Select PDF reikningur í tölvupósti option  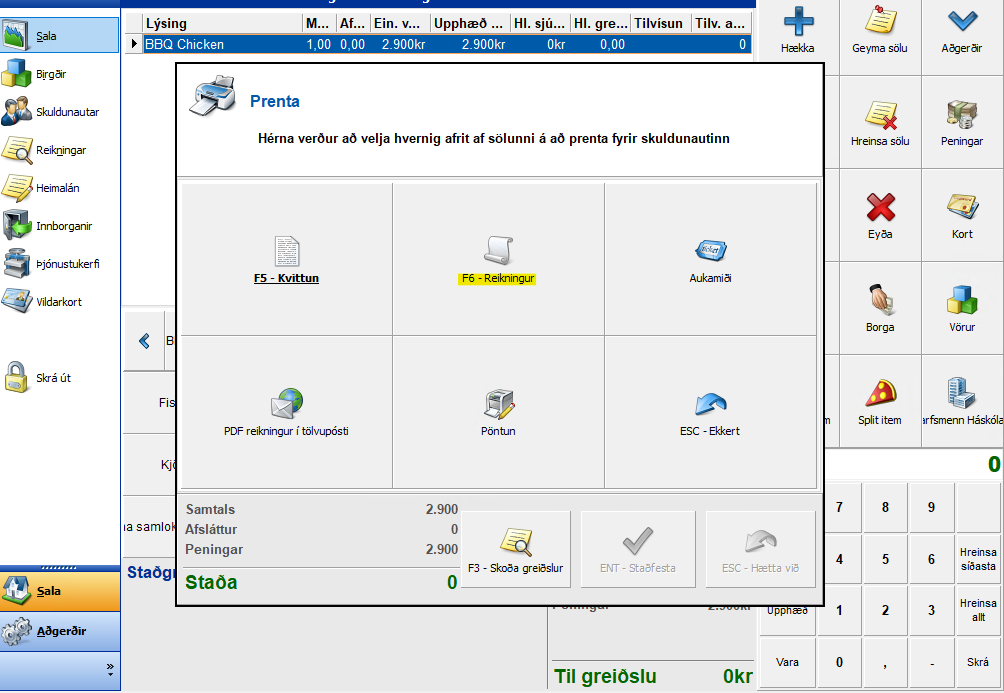[x=285, y=412]
